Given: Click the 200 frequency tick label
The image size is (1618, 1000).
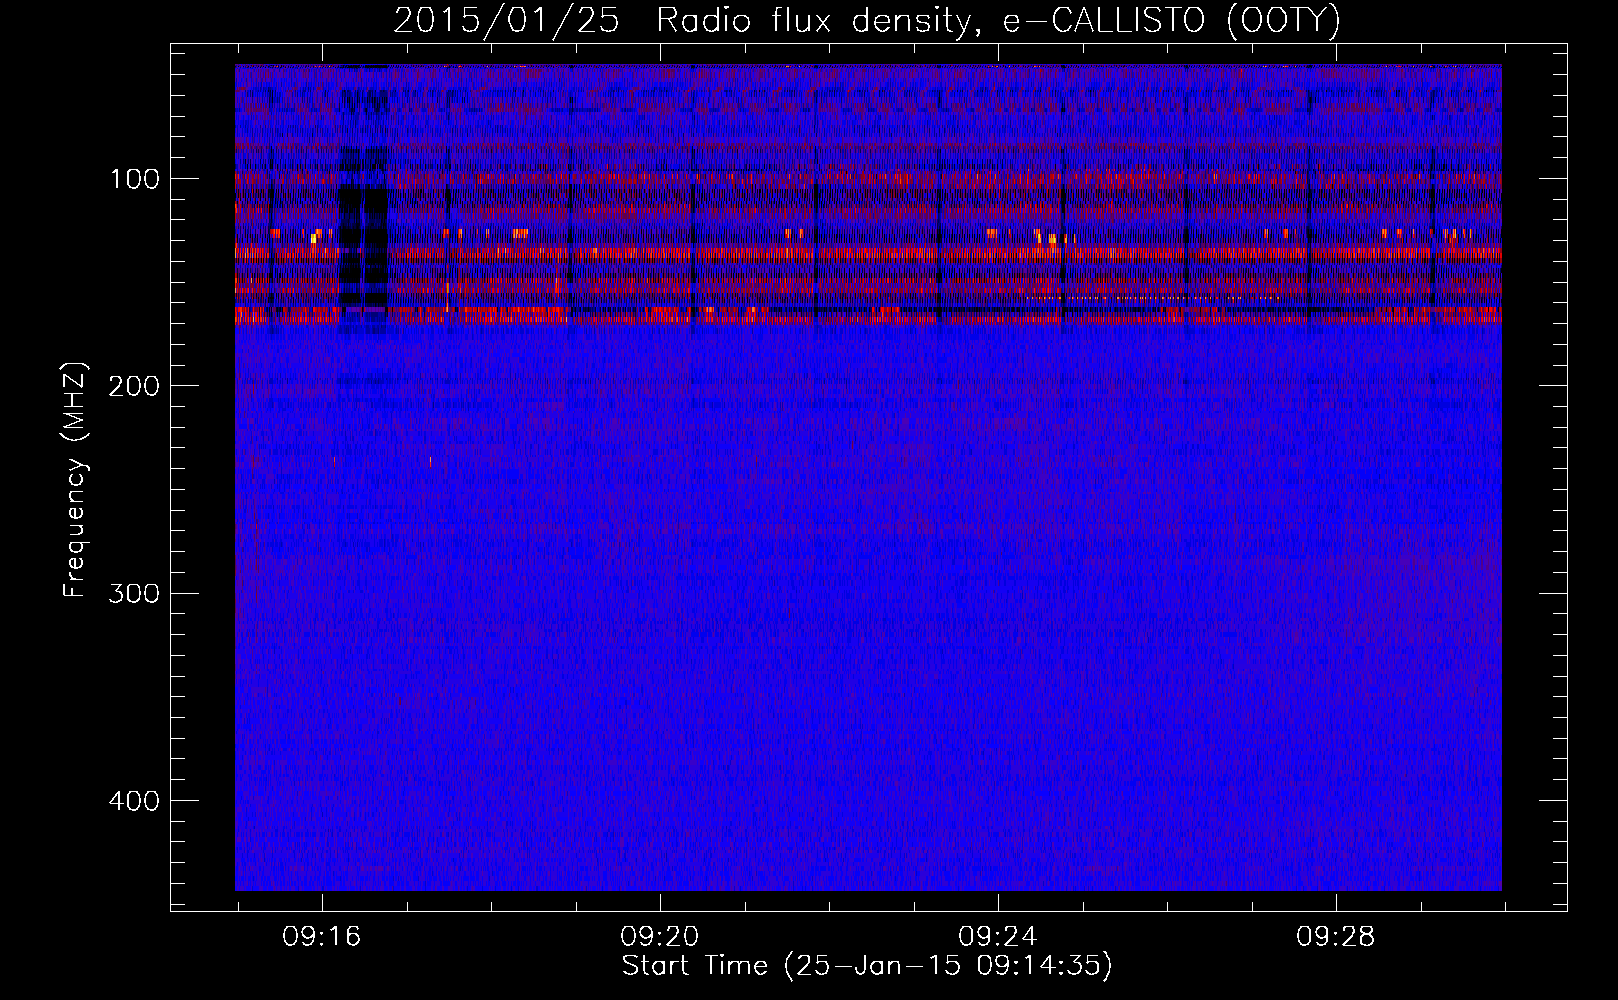Looking at the screenshot, I should click(x=133, y=386).
